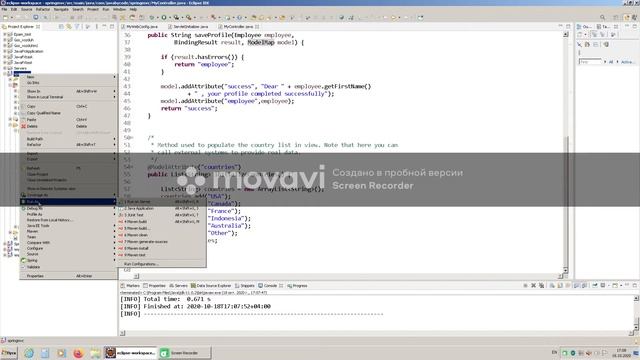The width and height of the screenshot is (640, 360).
Task: Click the New file toolbar icon
Action: click(6, 18)
